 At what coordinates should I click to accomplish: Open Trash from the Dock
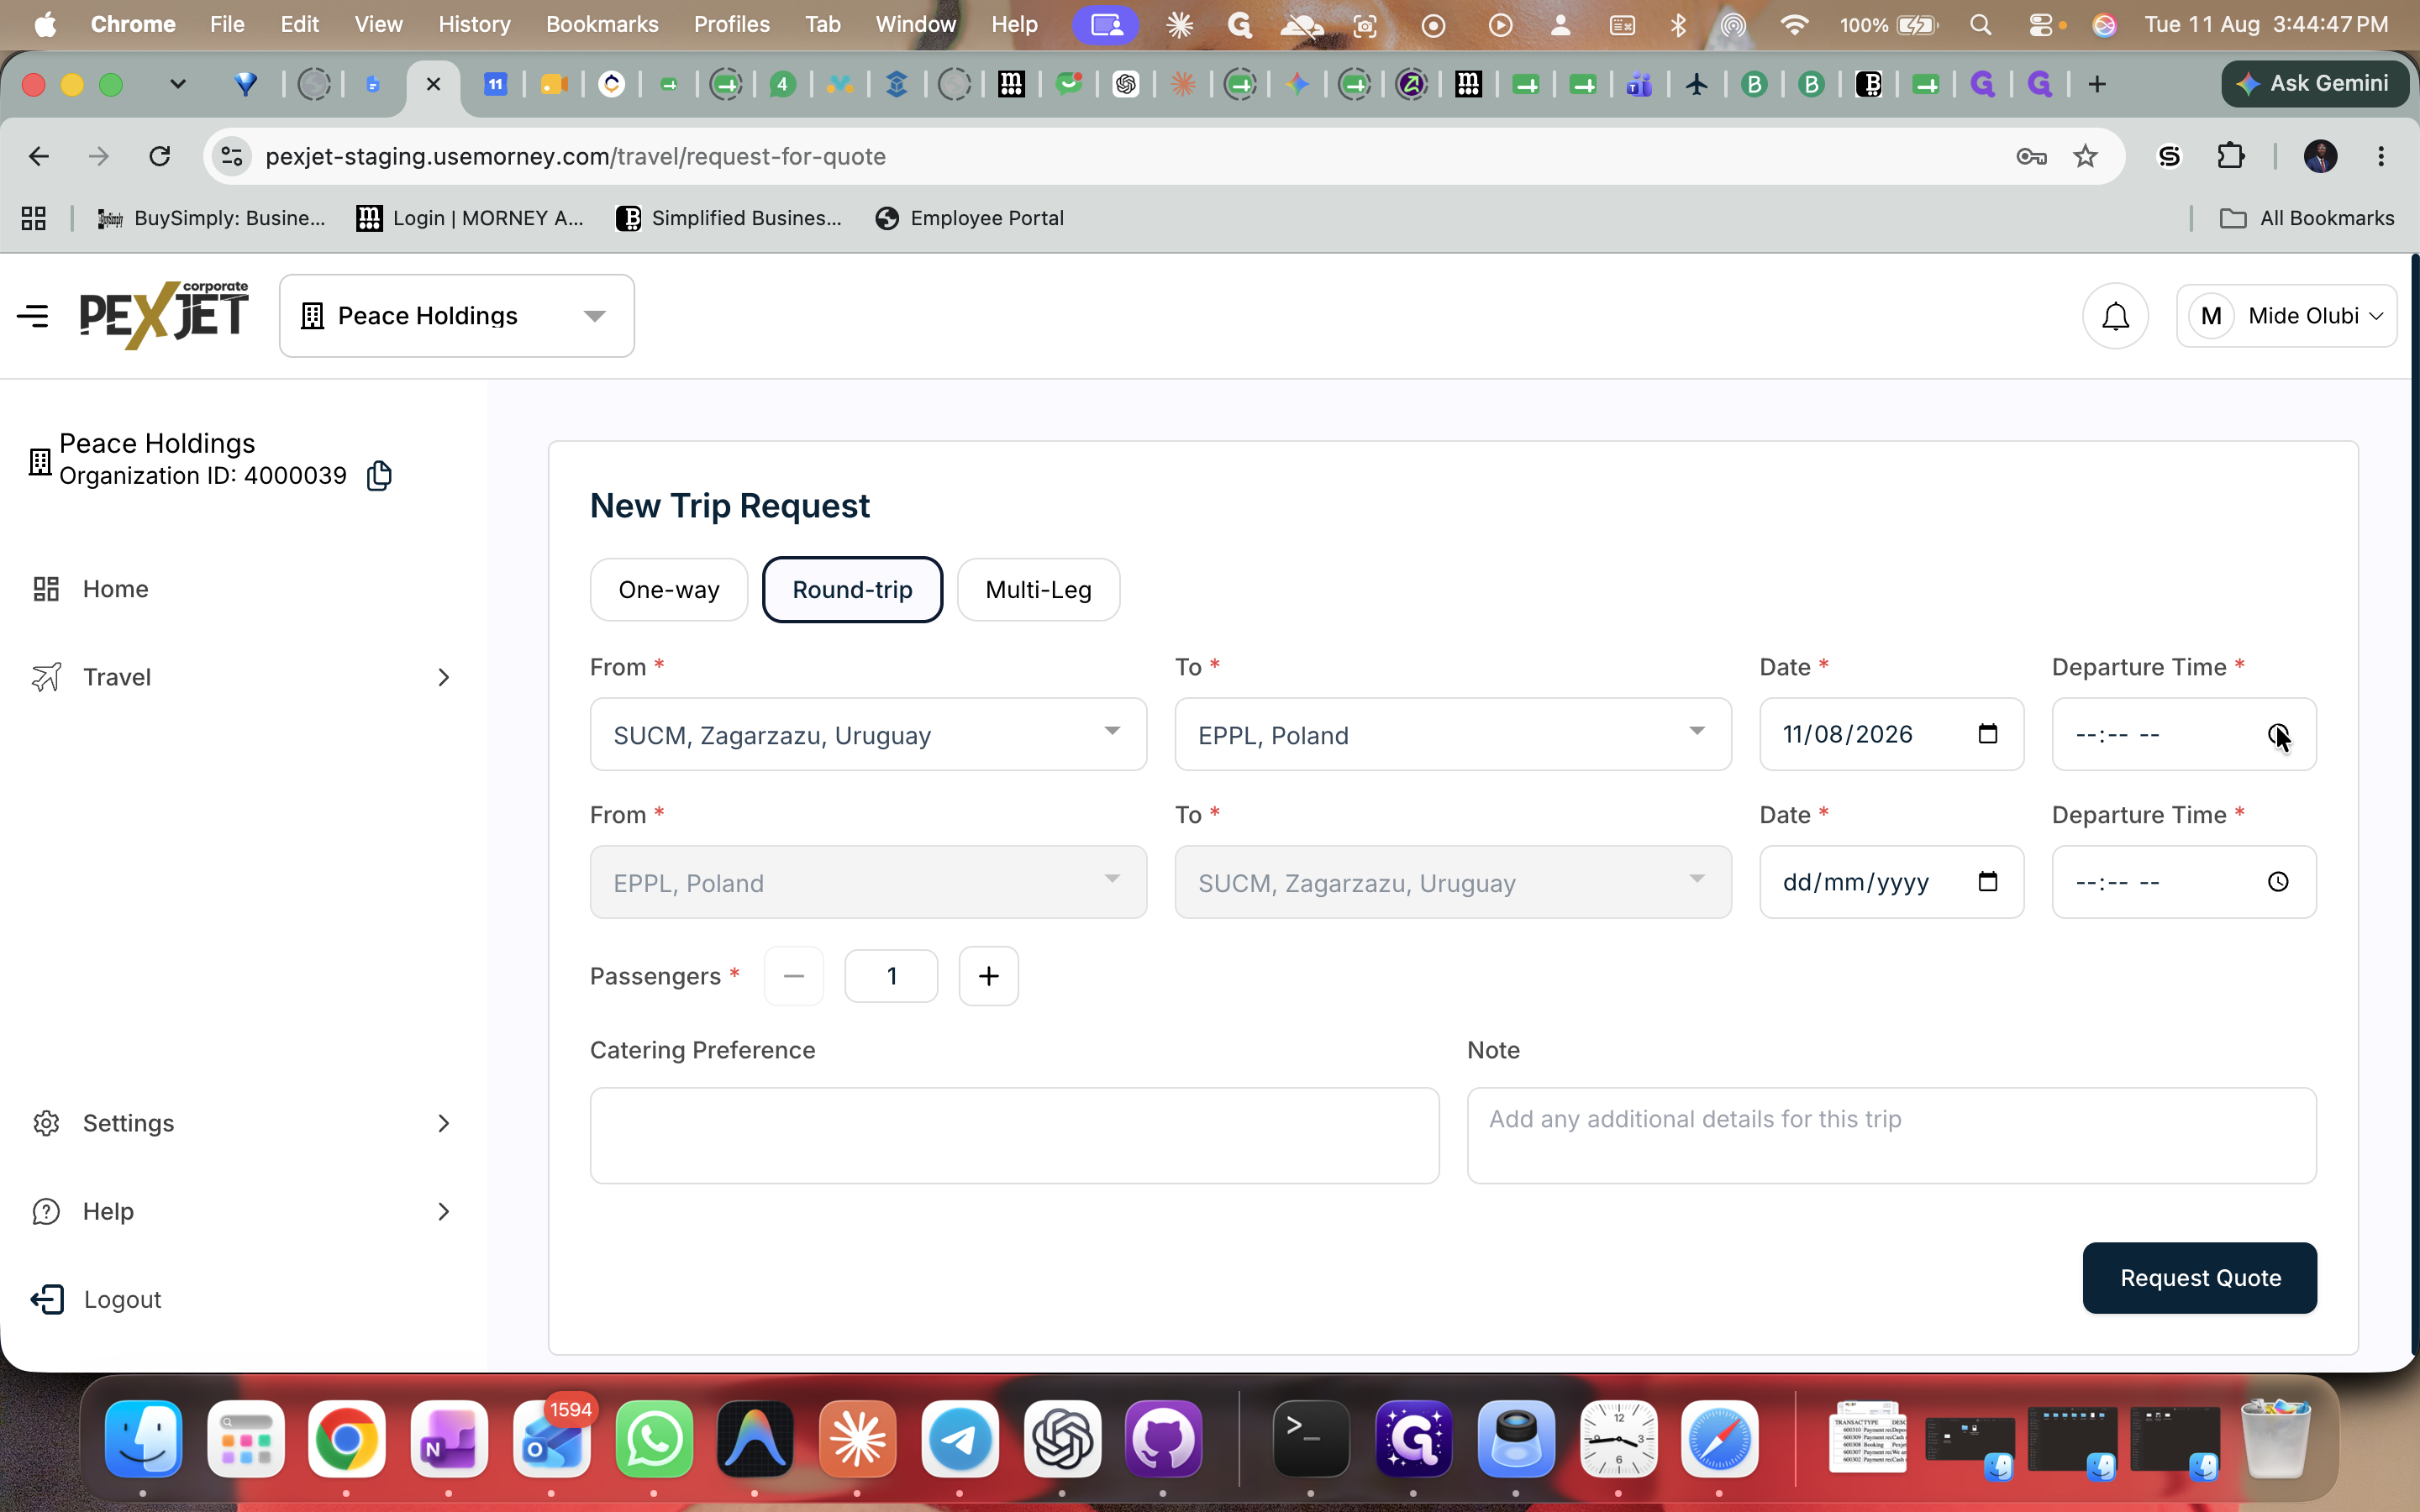[x=2275, y=1439]
